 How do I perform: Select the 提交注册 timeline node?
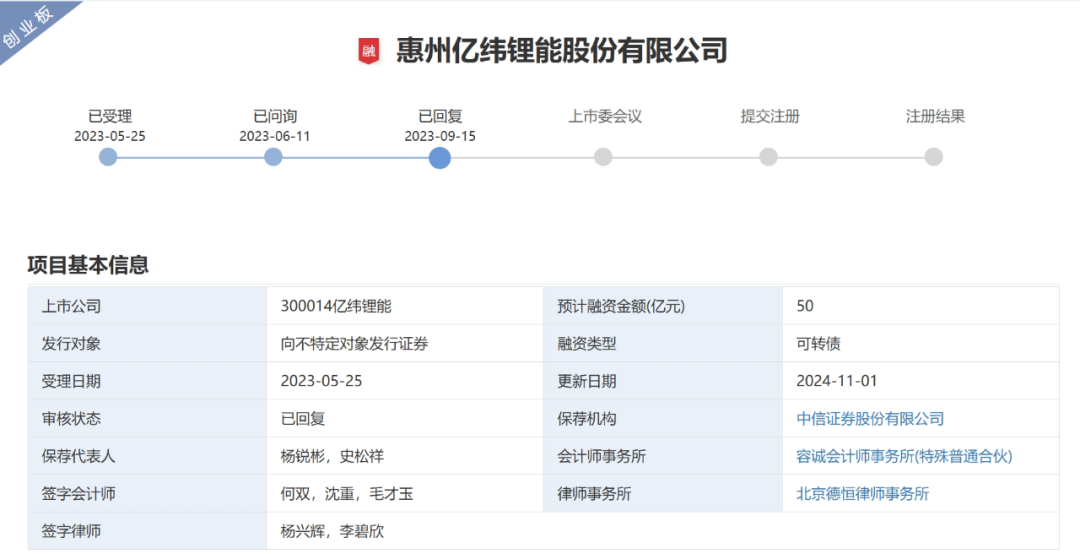[769, 157]
